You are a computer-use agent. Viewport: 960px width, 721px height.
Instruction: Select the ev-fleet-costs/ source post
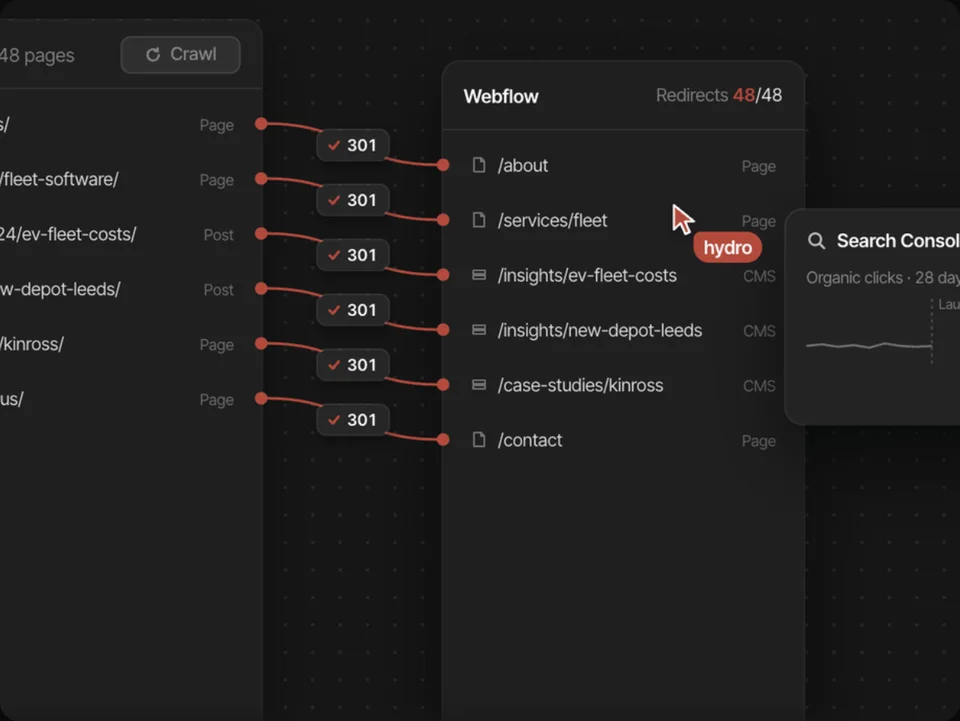130,234
